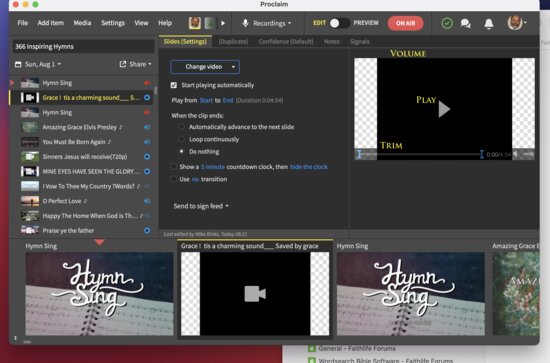Image resolution: width=550 pixels, height=363 pixels.
Task: Enable the countdown clock checkbox
Action: click(173, 167)
